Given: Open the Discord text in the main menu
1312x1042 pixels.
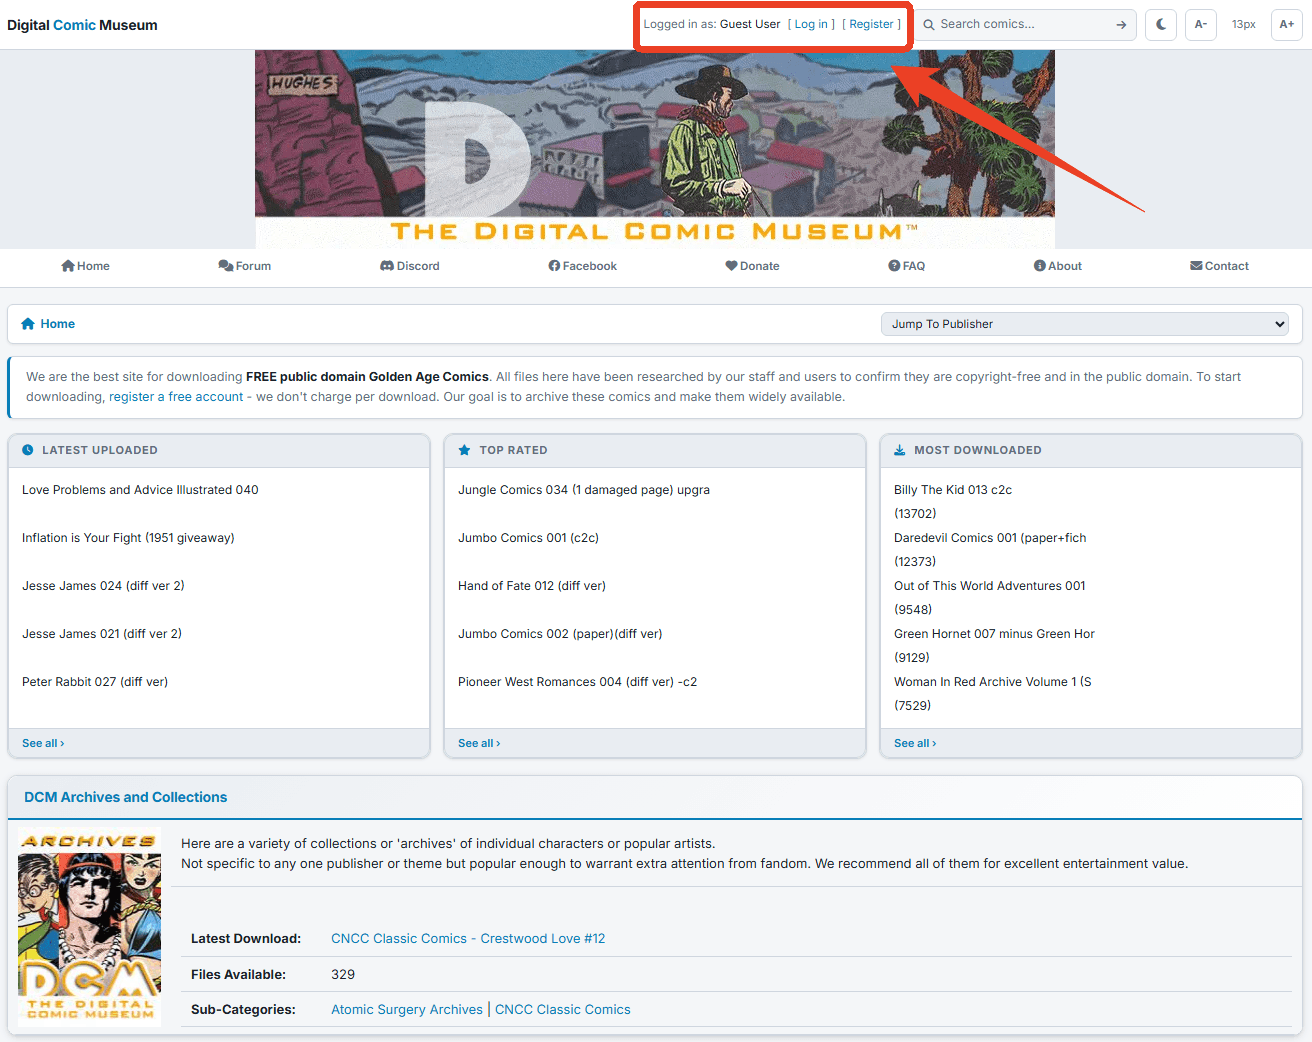Looking at the screenshot, I should pyautogui.click(x=418, y=266).
